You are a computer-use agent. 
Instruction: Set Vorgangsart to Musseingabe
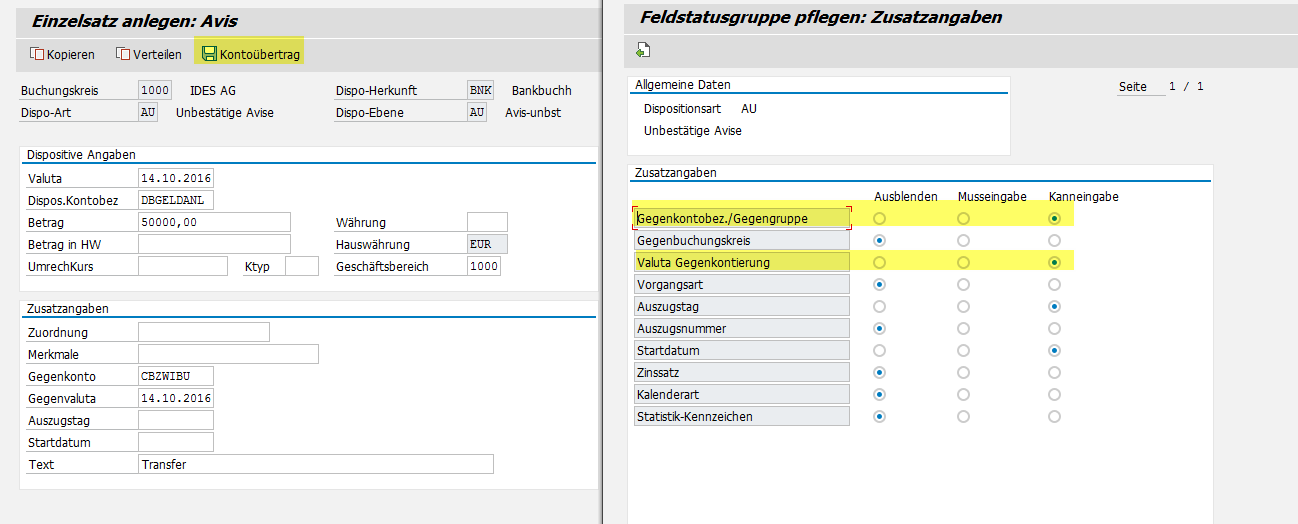tap(963, 284)
